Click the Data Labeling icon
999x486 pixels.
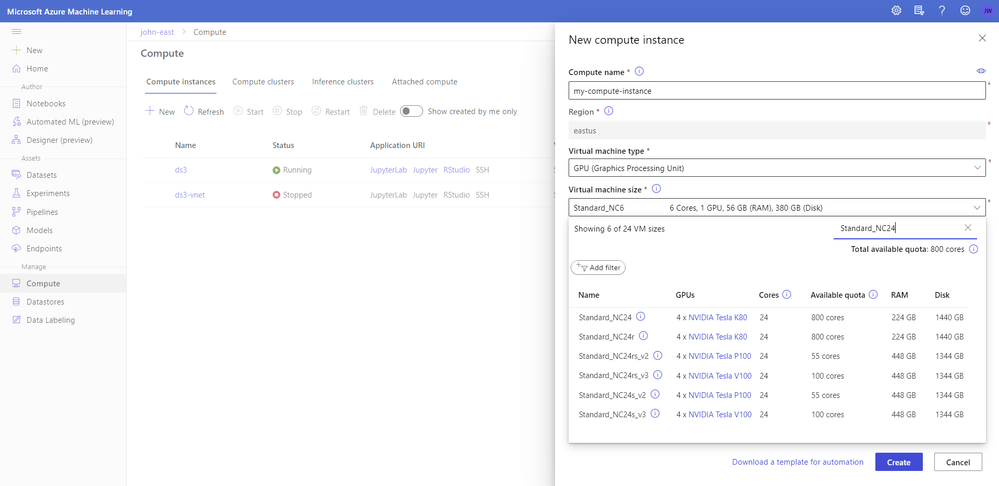coord(17,320)
